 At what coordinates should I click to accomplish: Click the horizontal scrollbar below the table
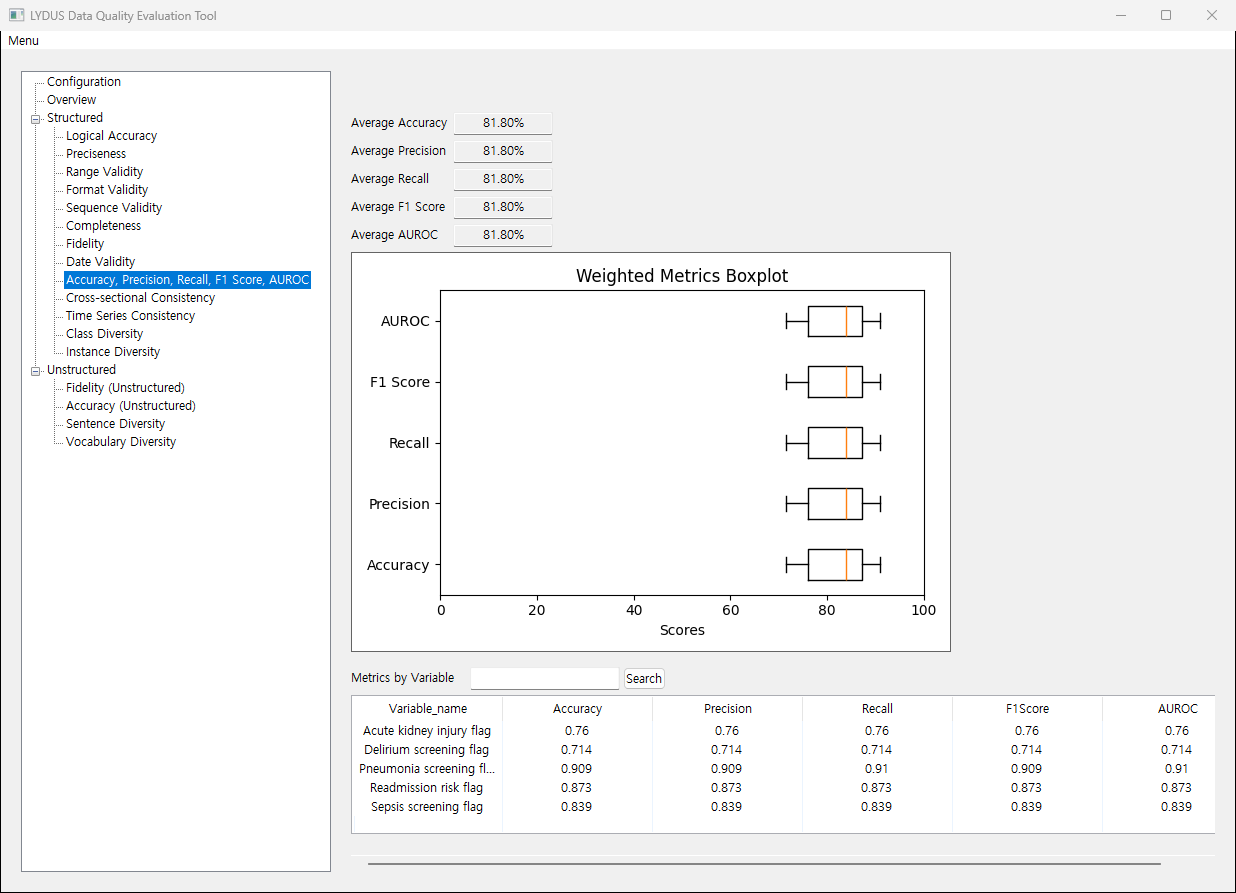[764, 863]
